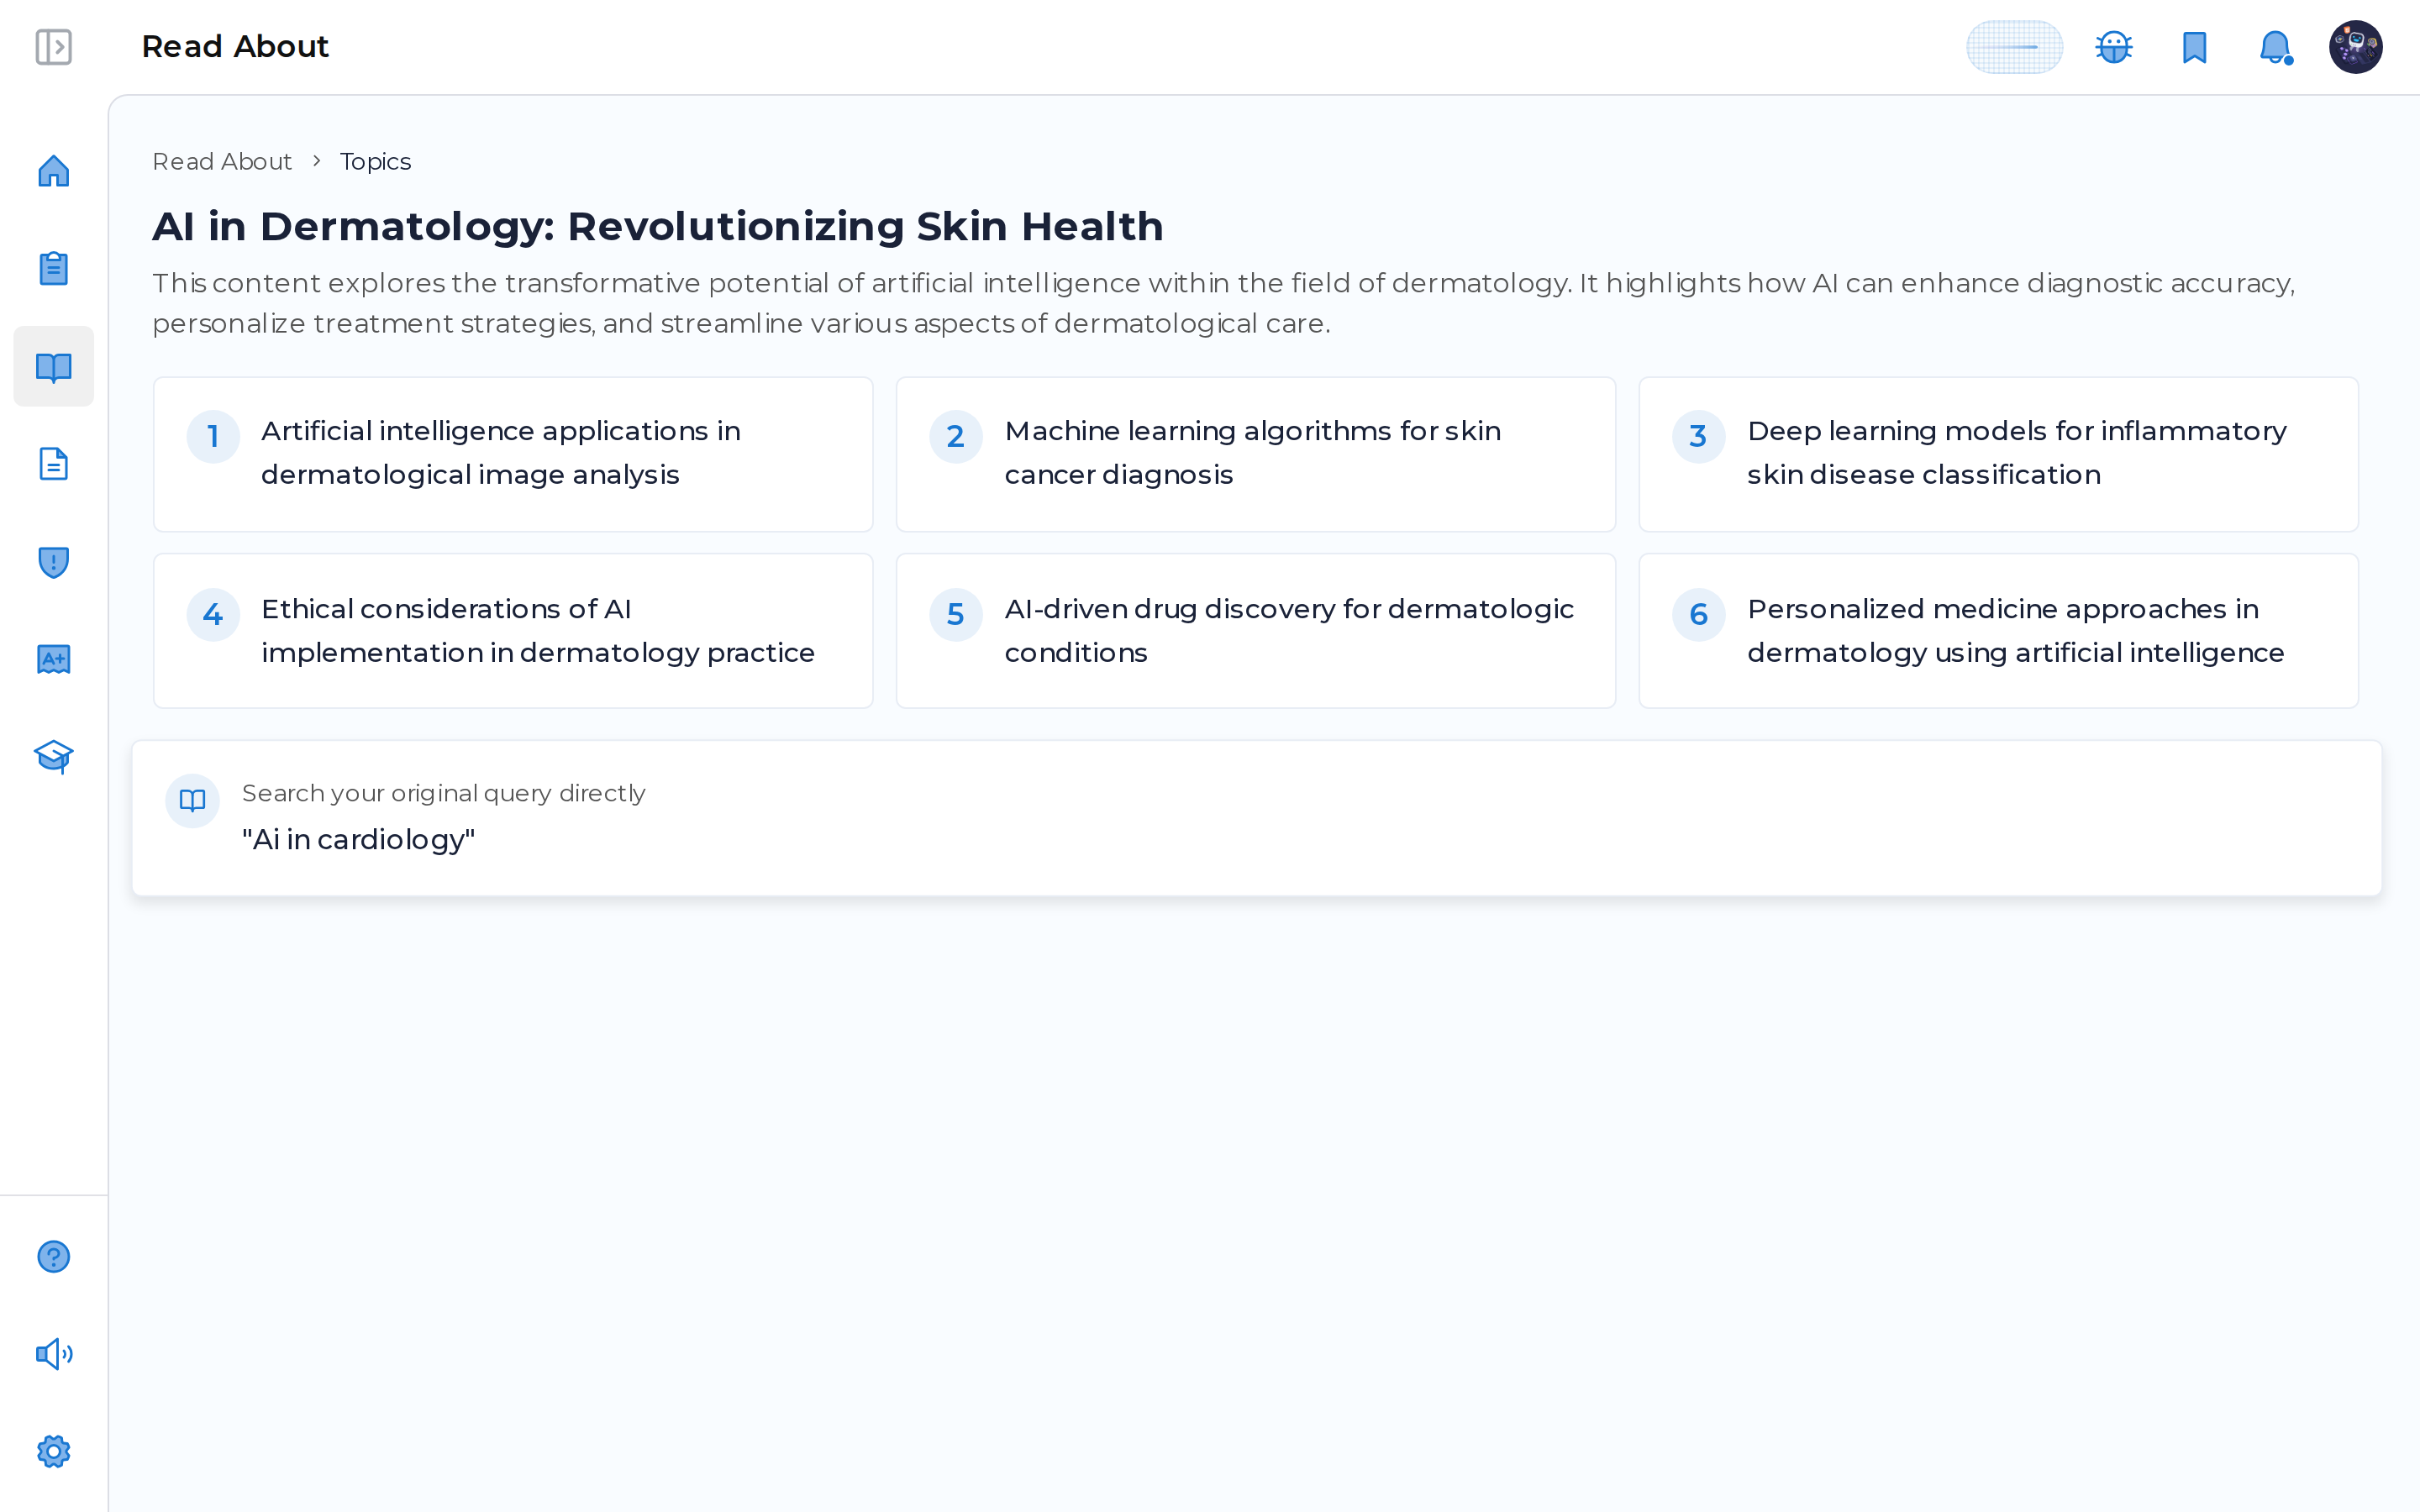Screen dimensions: 2420x1512
Task: Open the settings gear icon
Action: [x=53, y=1451]
